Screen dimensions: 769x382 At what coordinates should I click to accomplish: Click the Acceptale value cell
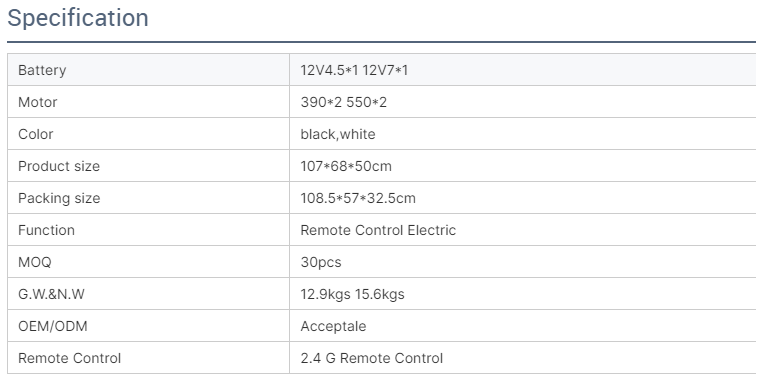click(522, 326)
